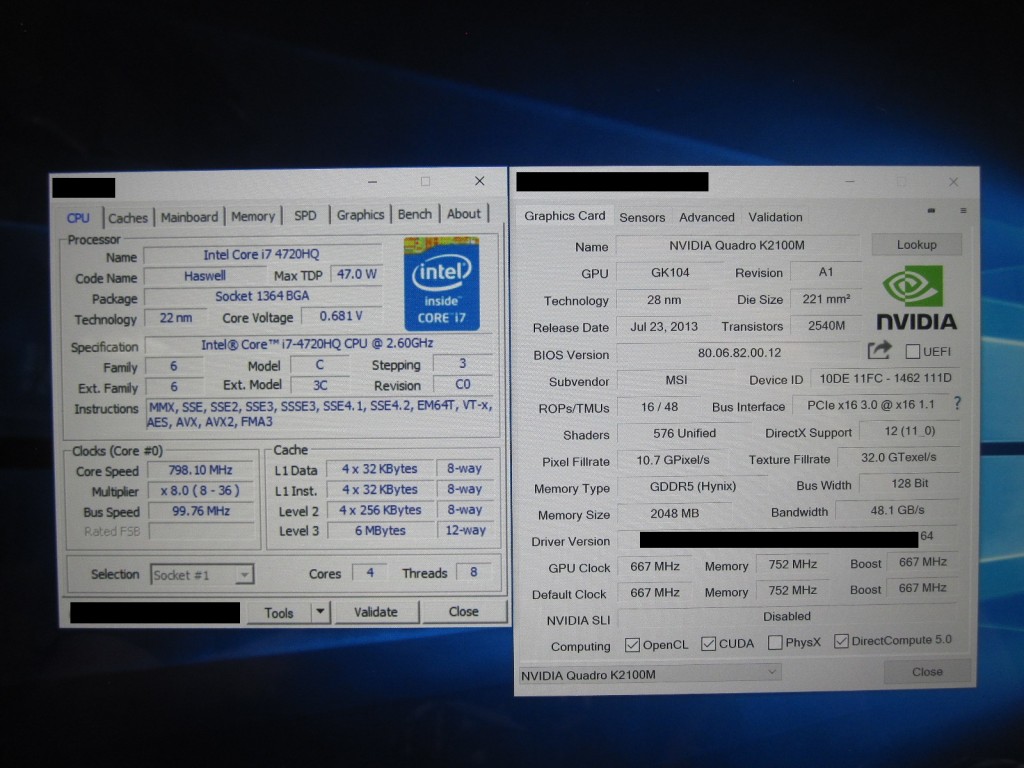Click the Package value Socket 1364 BGA
Image resolution: width=1024 pixels, height=768 pixels.
point(262,296)
